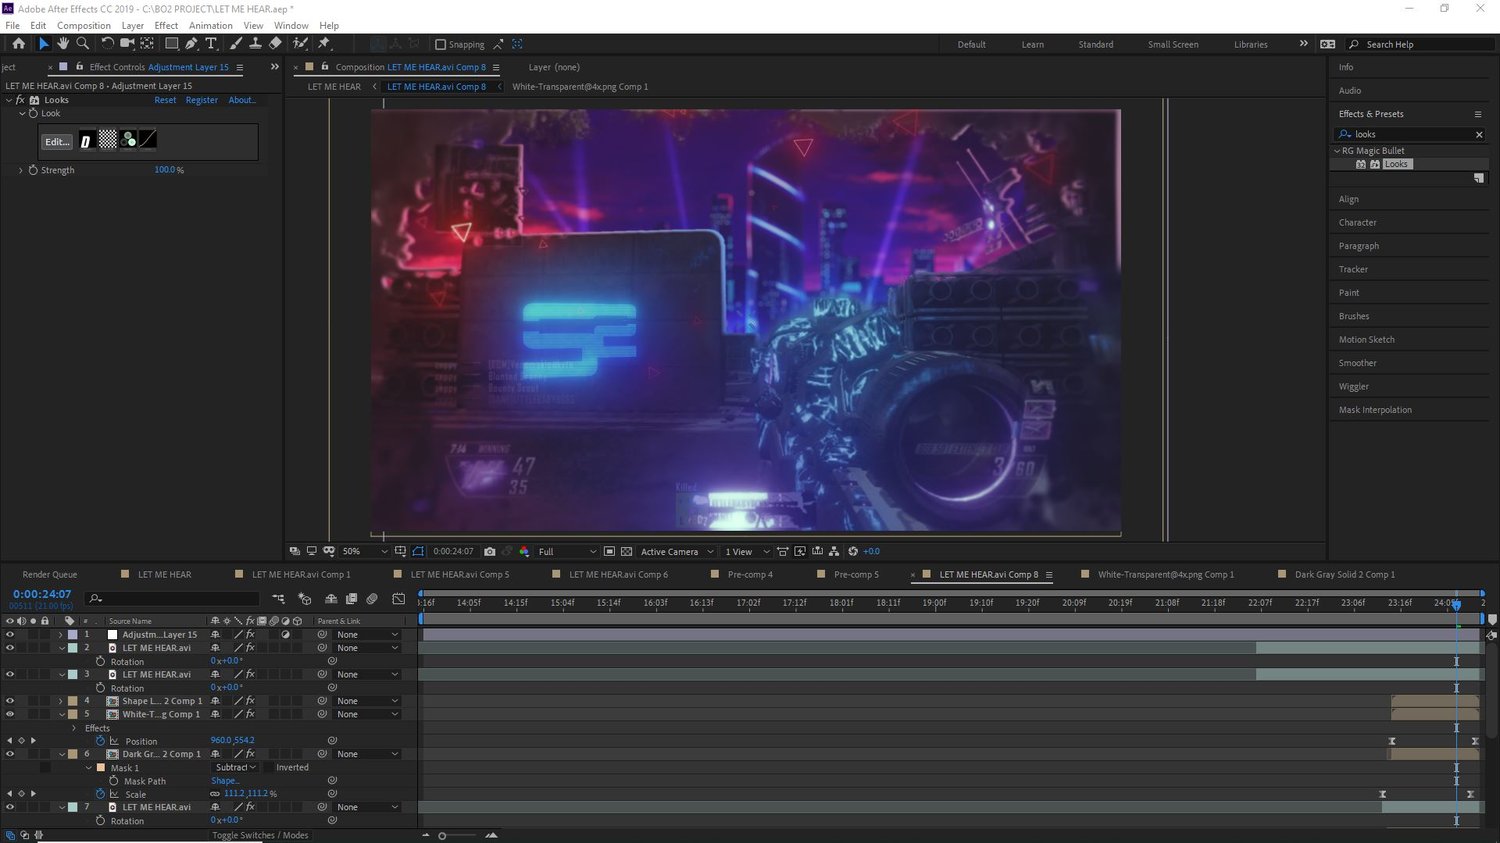Toggle the Snapping checkbox
Viewport: 1500px width, 843px height.
pos(440,44)
